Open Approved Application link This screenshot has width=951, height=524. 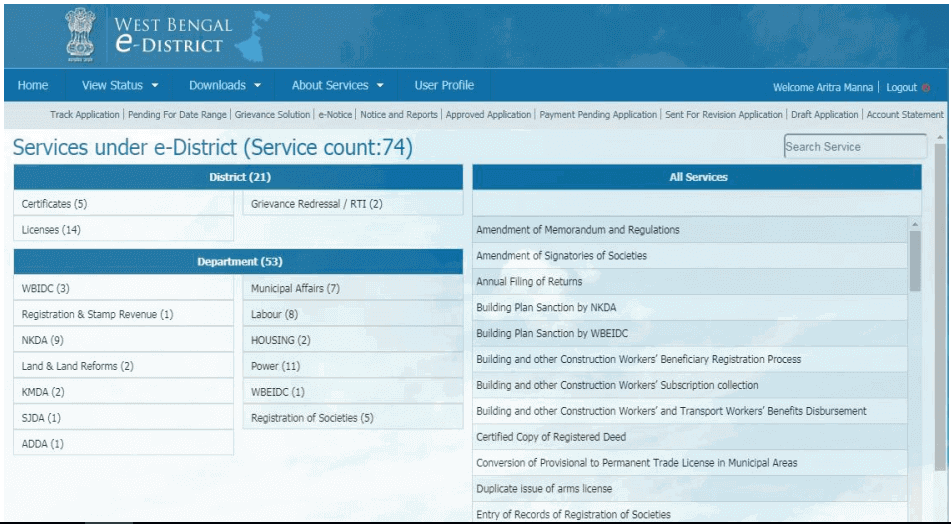pyautogui.click(x=488, y=115)
